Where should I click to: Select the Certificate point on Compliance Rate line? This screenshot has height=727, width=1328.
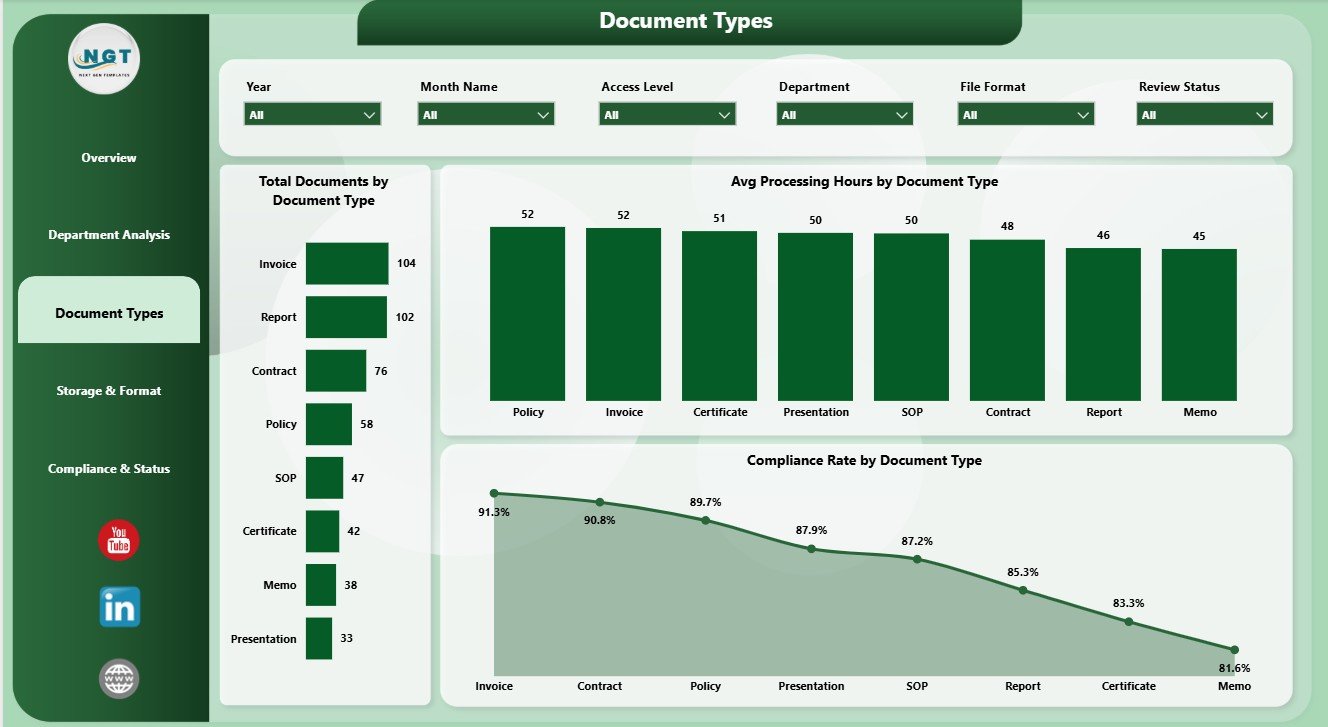coord(1129,622)
